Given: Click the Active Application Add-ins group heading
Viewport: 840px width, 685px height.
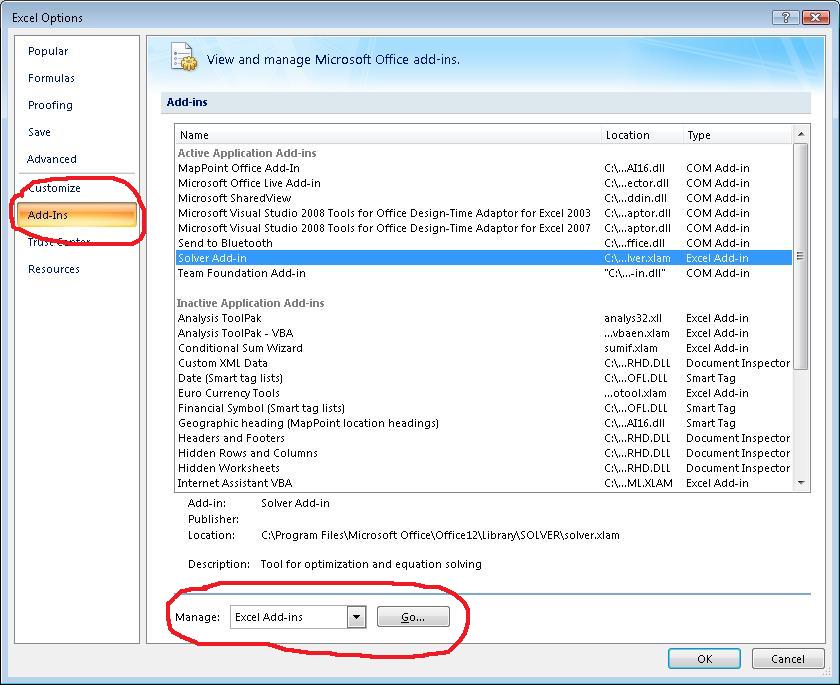Looking at the screenshot, I should (247, 153).
